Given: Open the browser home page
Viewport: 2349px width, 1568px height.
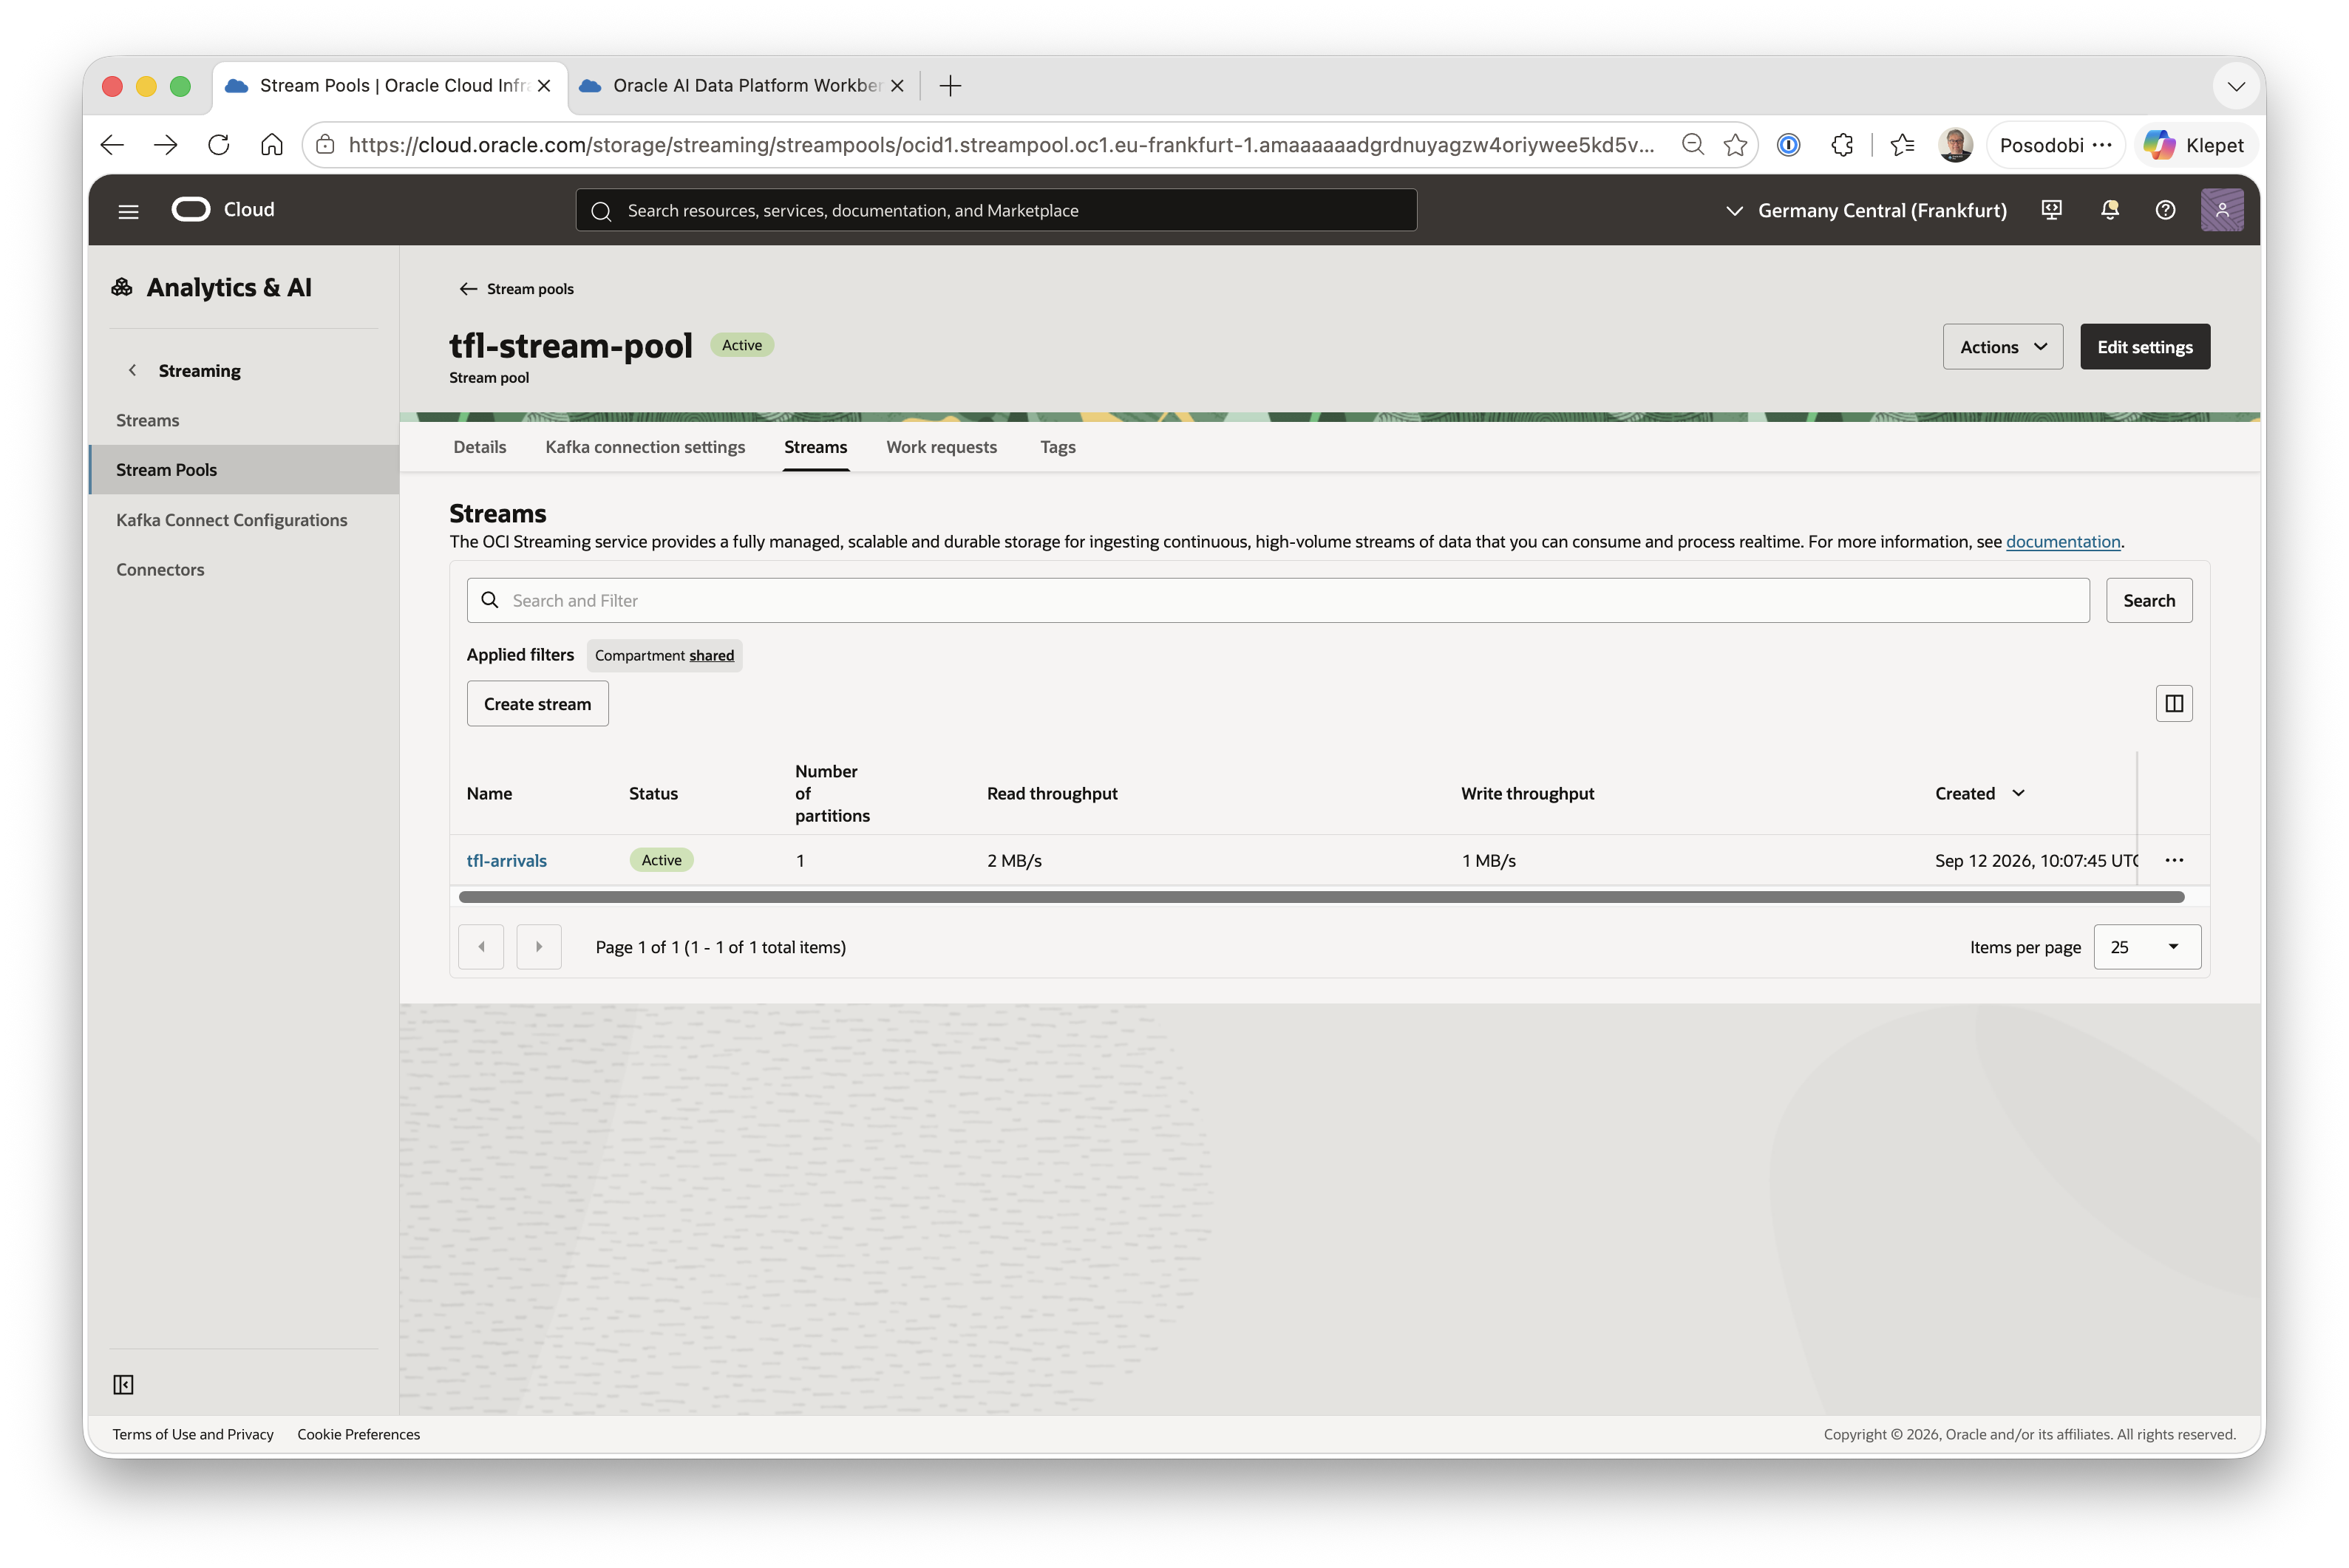Looking at the screenshot, I should (272, 145).
